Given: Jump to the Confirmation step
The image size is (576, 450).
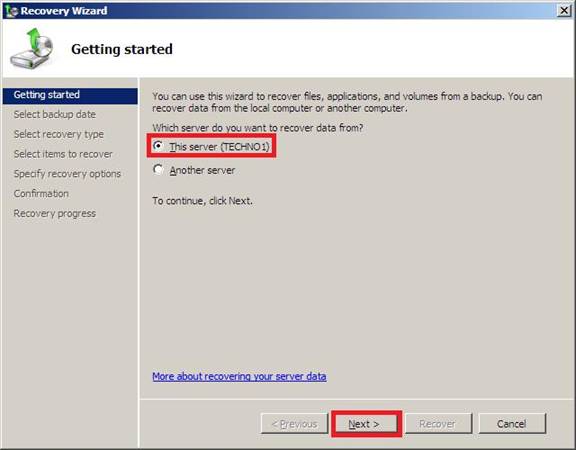Looking at the screenshot, I should pos(41,194).
